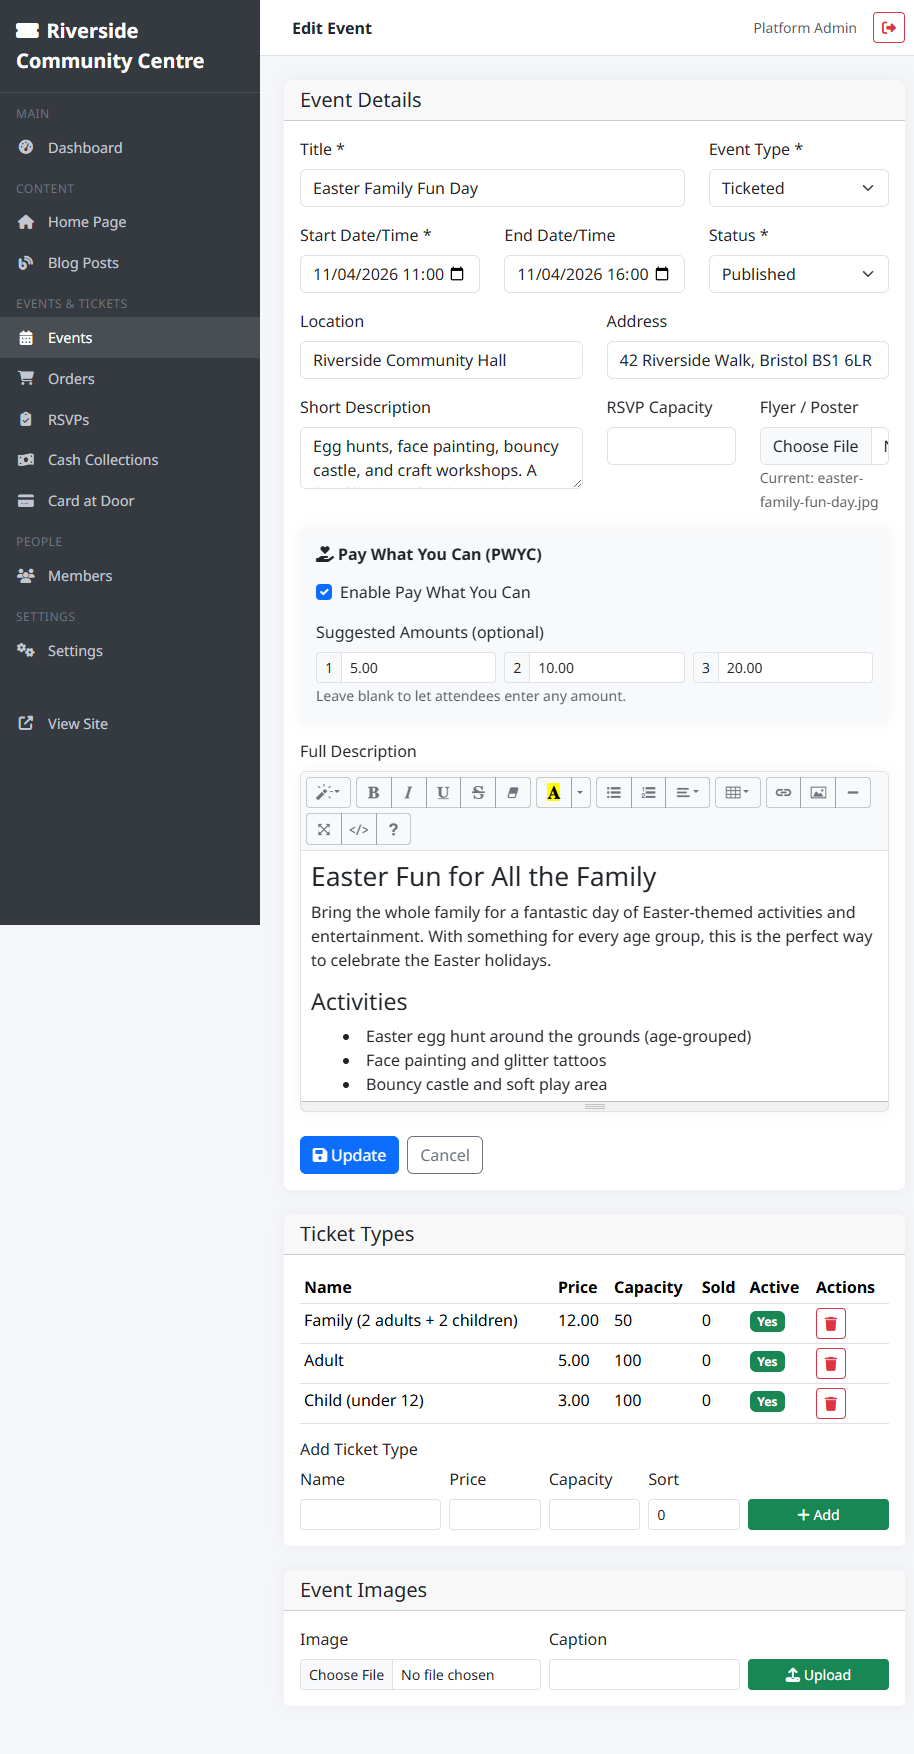Insert an ordered numbered list
This screenshot has height=1754, width=914.
click(648, 793)
